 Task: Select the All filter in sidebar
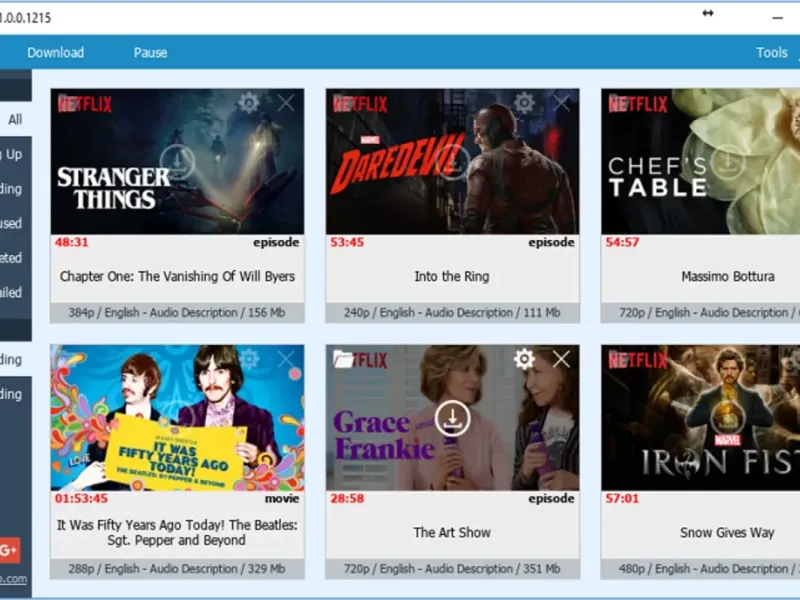tap(15, 119)
